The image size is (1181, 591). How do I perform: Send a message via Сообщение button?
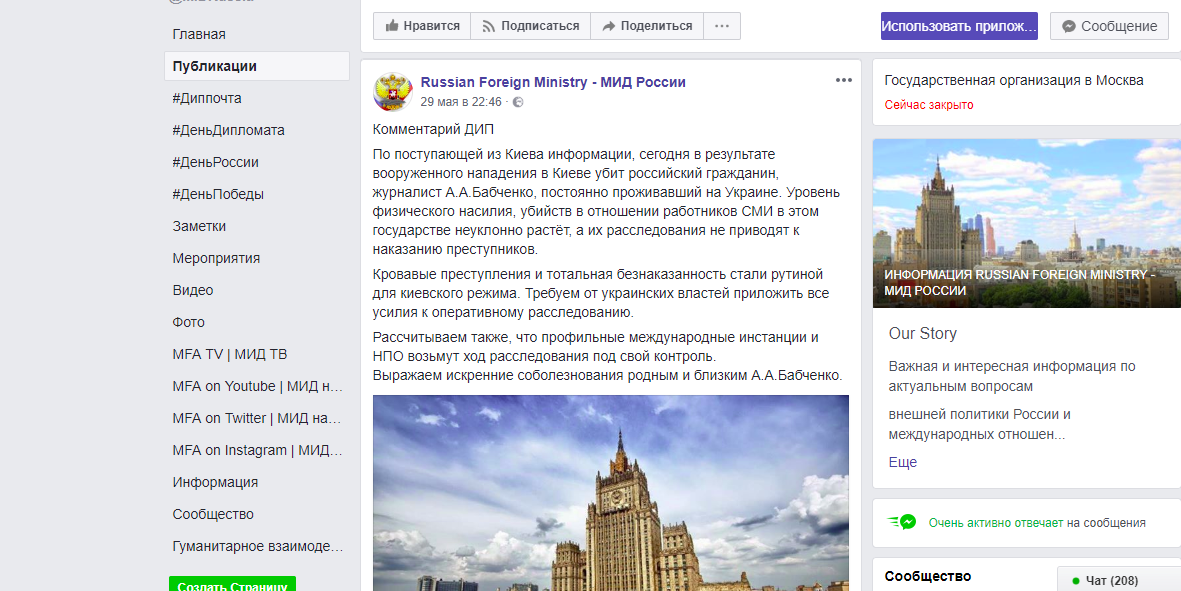click(1109, 26)
